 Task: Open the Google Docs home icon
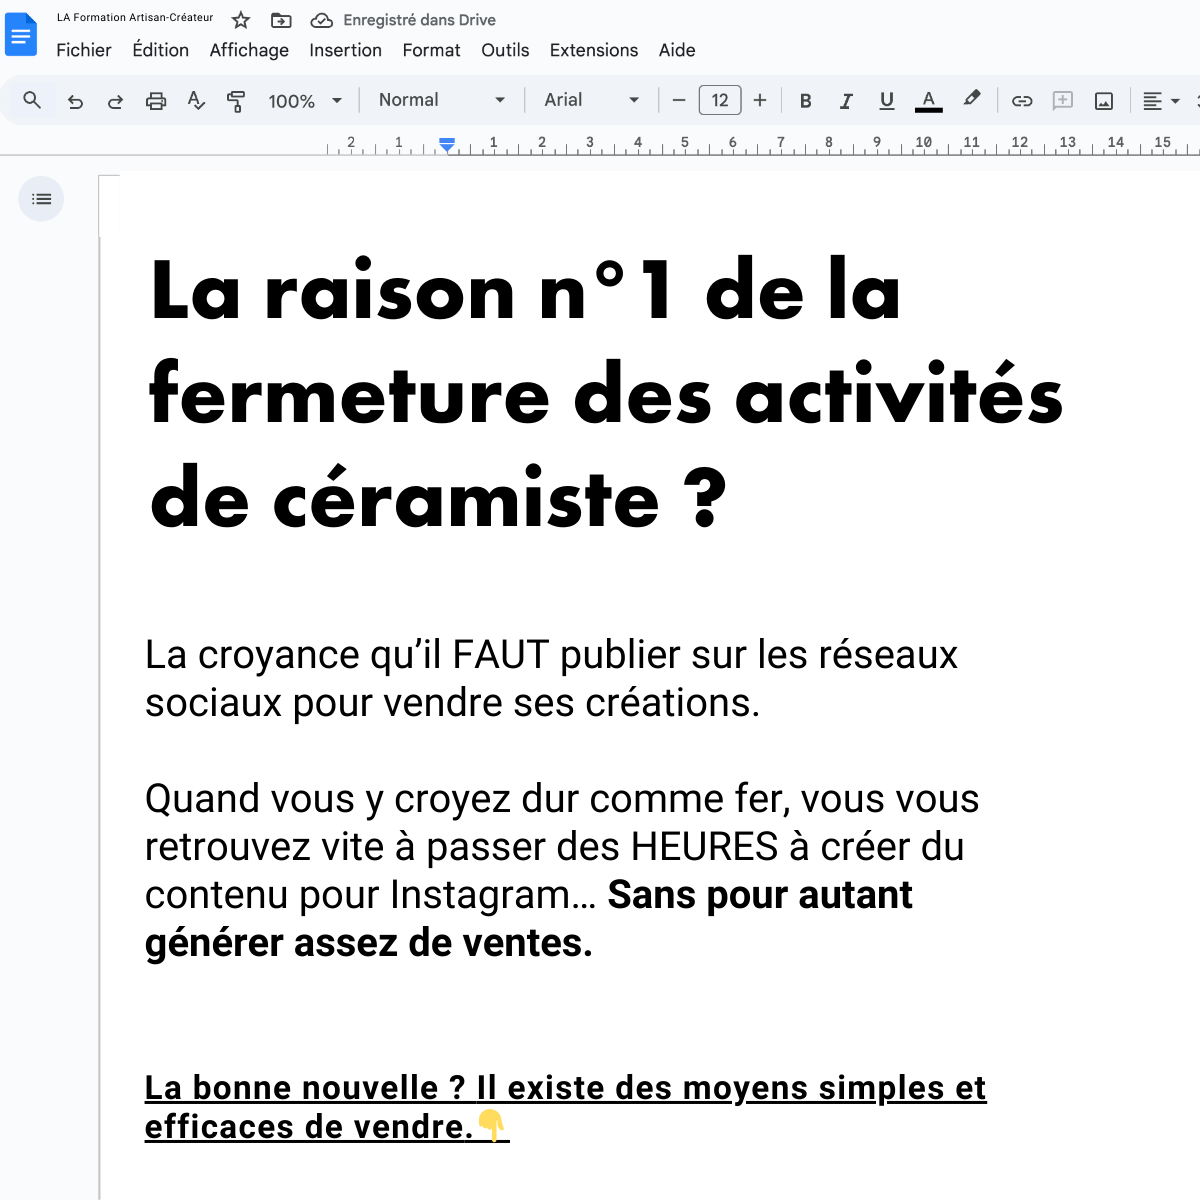click(x=21, y=35)
